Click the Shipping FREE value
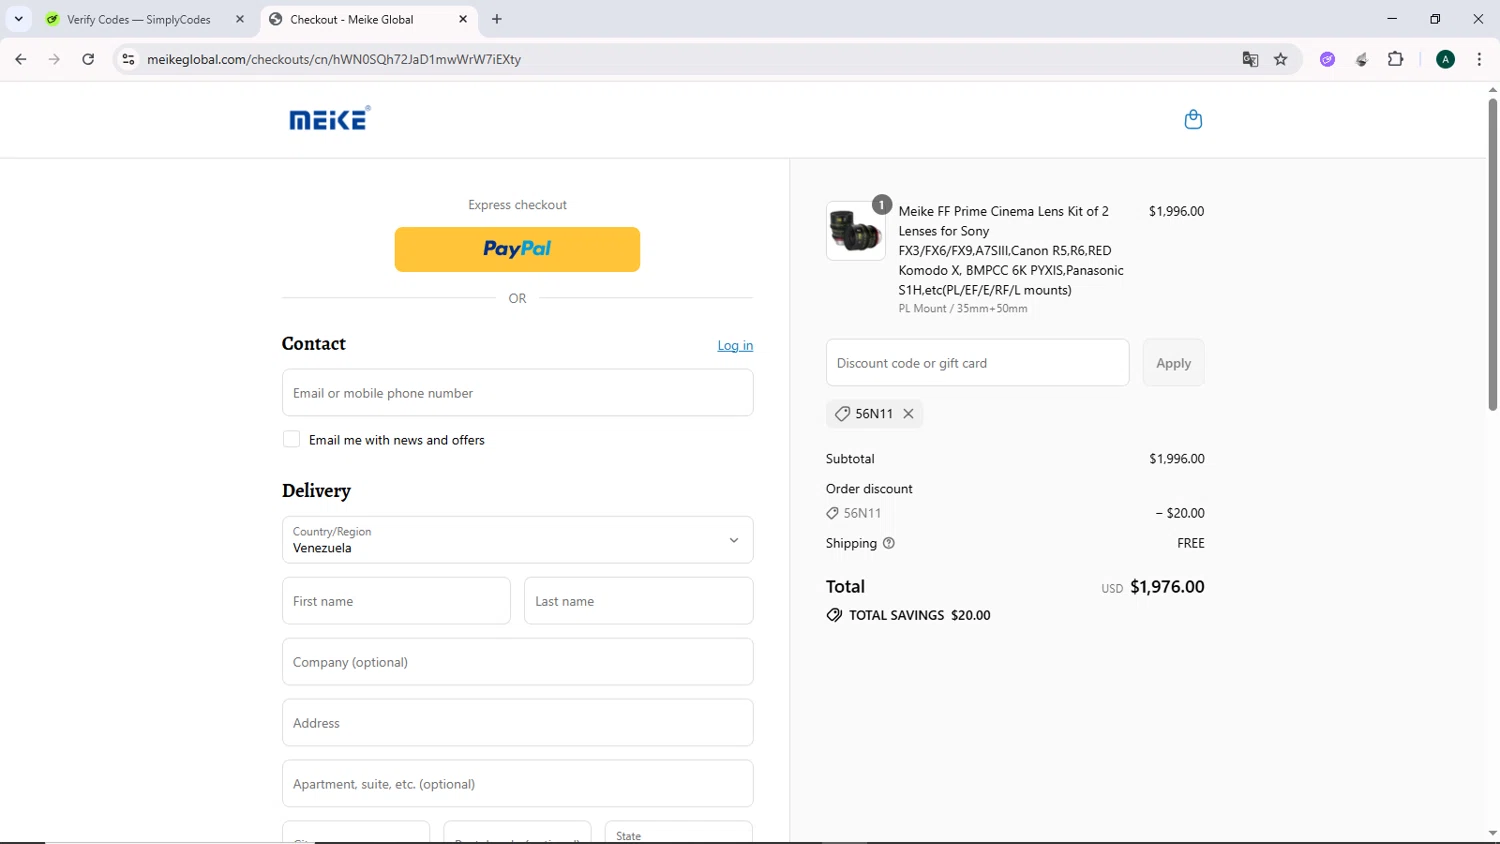 1190,543
